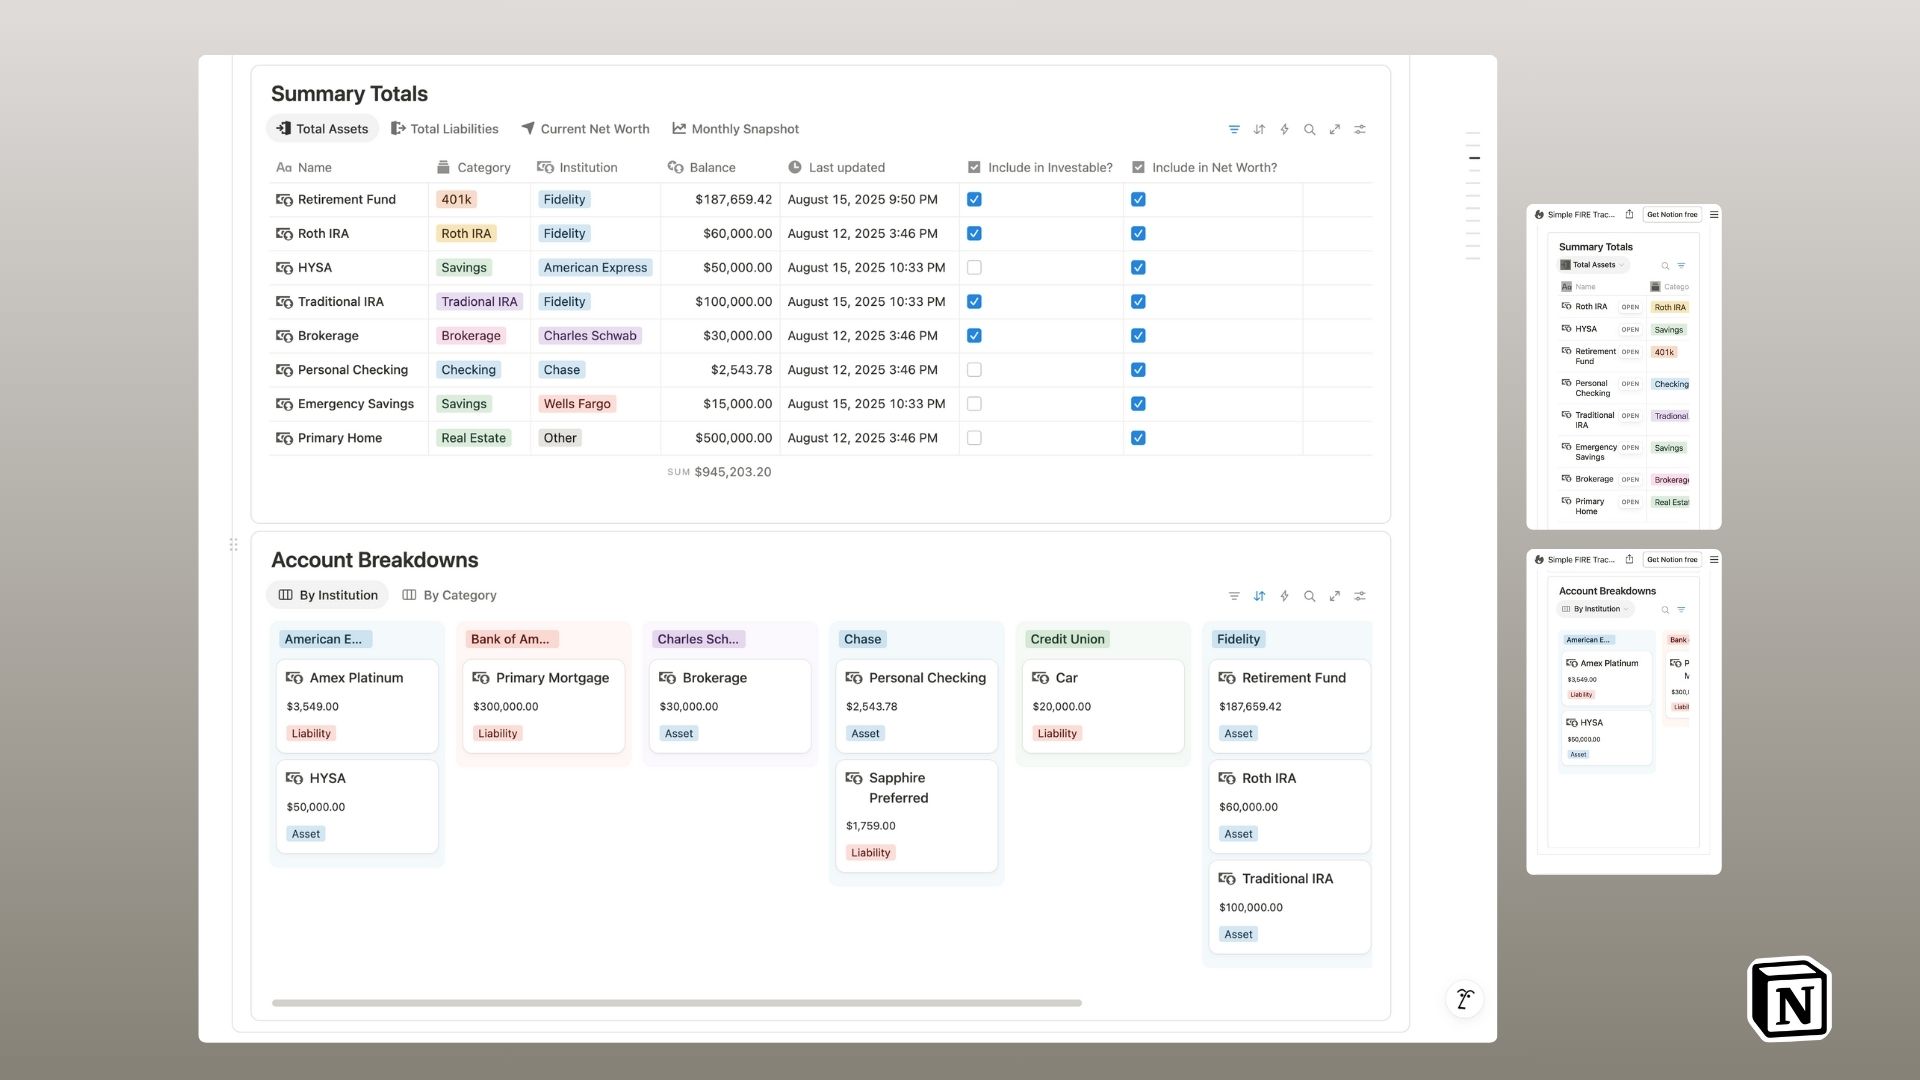
Task: Search the Summary Totals database
Action: (1309, 129)
